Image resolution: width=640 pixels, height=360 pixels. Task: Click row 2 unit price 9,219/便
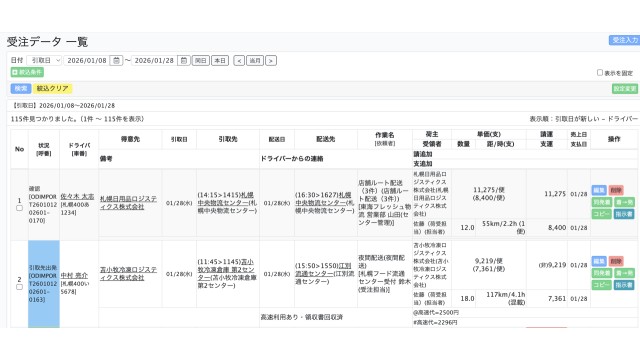(489, 261)
